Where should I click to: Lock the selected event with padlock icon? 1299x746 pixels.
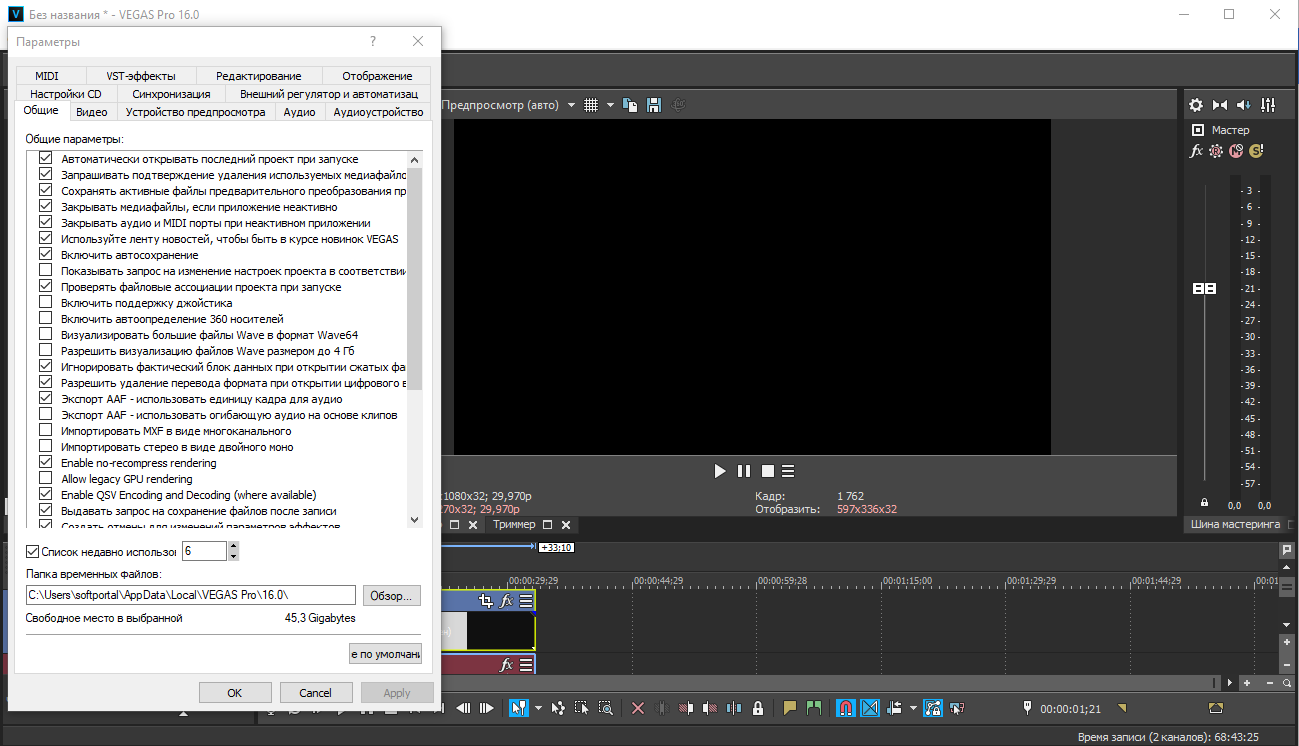(x=758, y=708)
